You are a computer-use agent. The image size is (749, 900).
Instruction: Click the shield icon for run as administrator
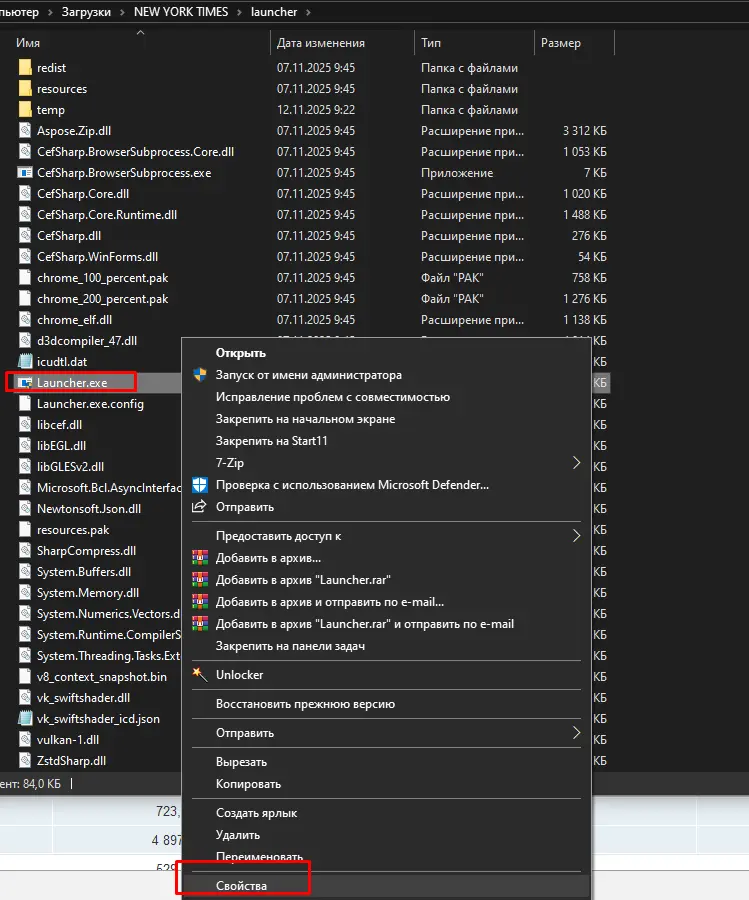pyautogui.click(x=199, y=375)
